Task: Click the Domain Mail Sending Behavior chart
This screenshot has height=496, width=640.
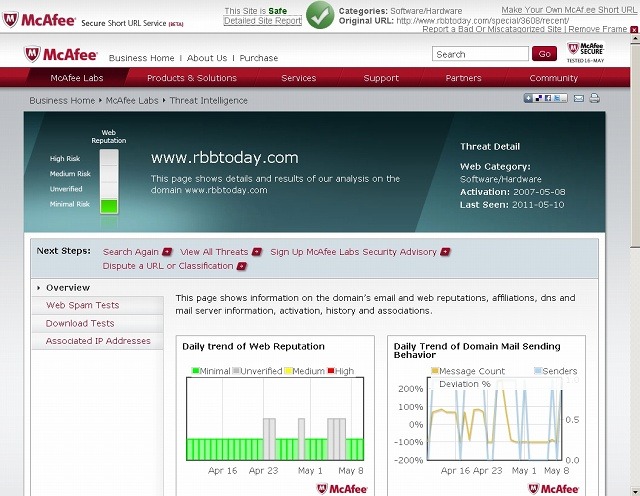Action: click(494, 420)
